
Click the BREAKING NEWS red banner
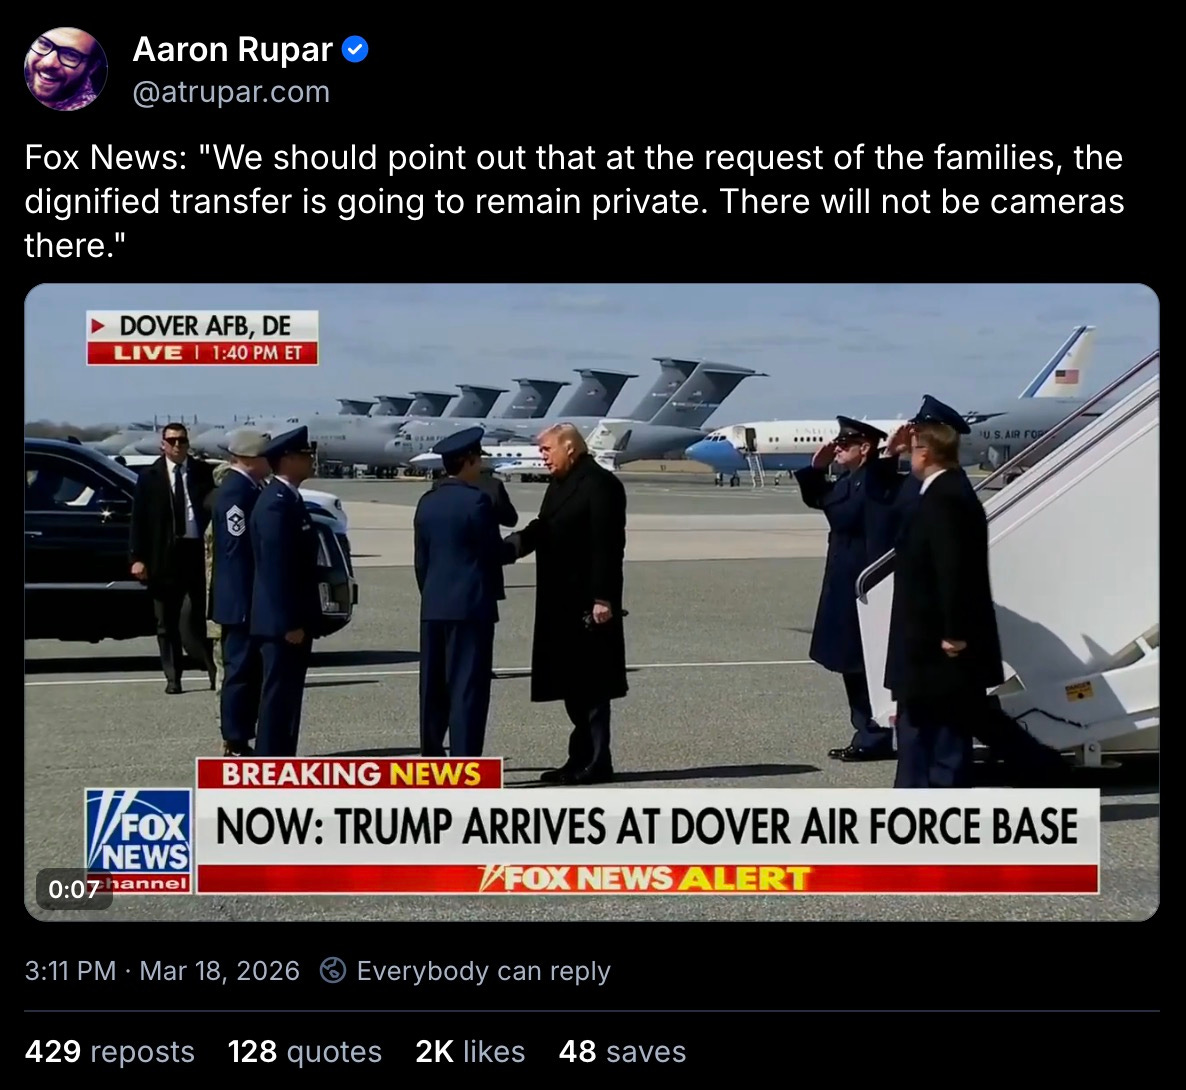pyautogui.click(x=350, y=774)
